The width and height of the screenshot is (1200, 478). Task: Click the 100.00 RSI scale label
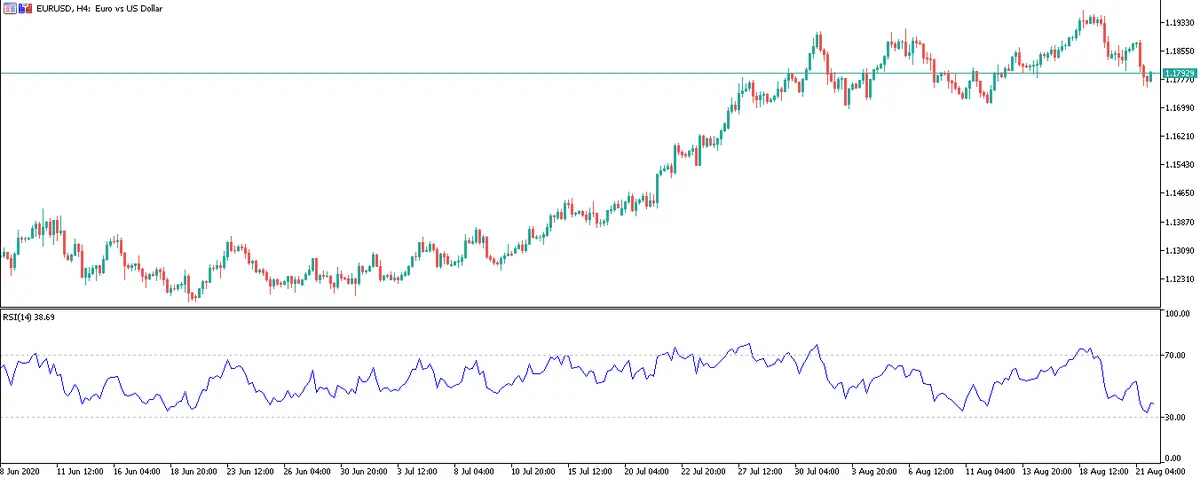(1174, 315)
